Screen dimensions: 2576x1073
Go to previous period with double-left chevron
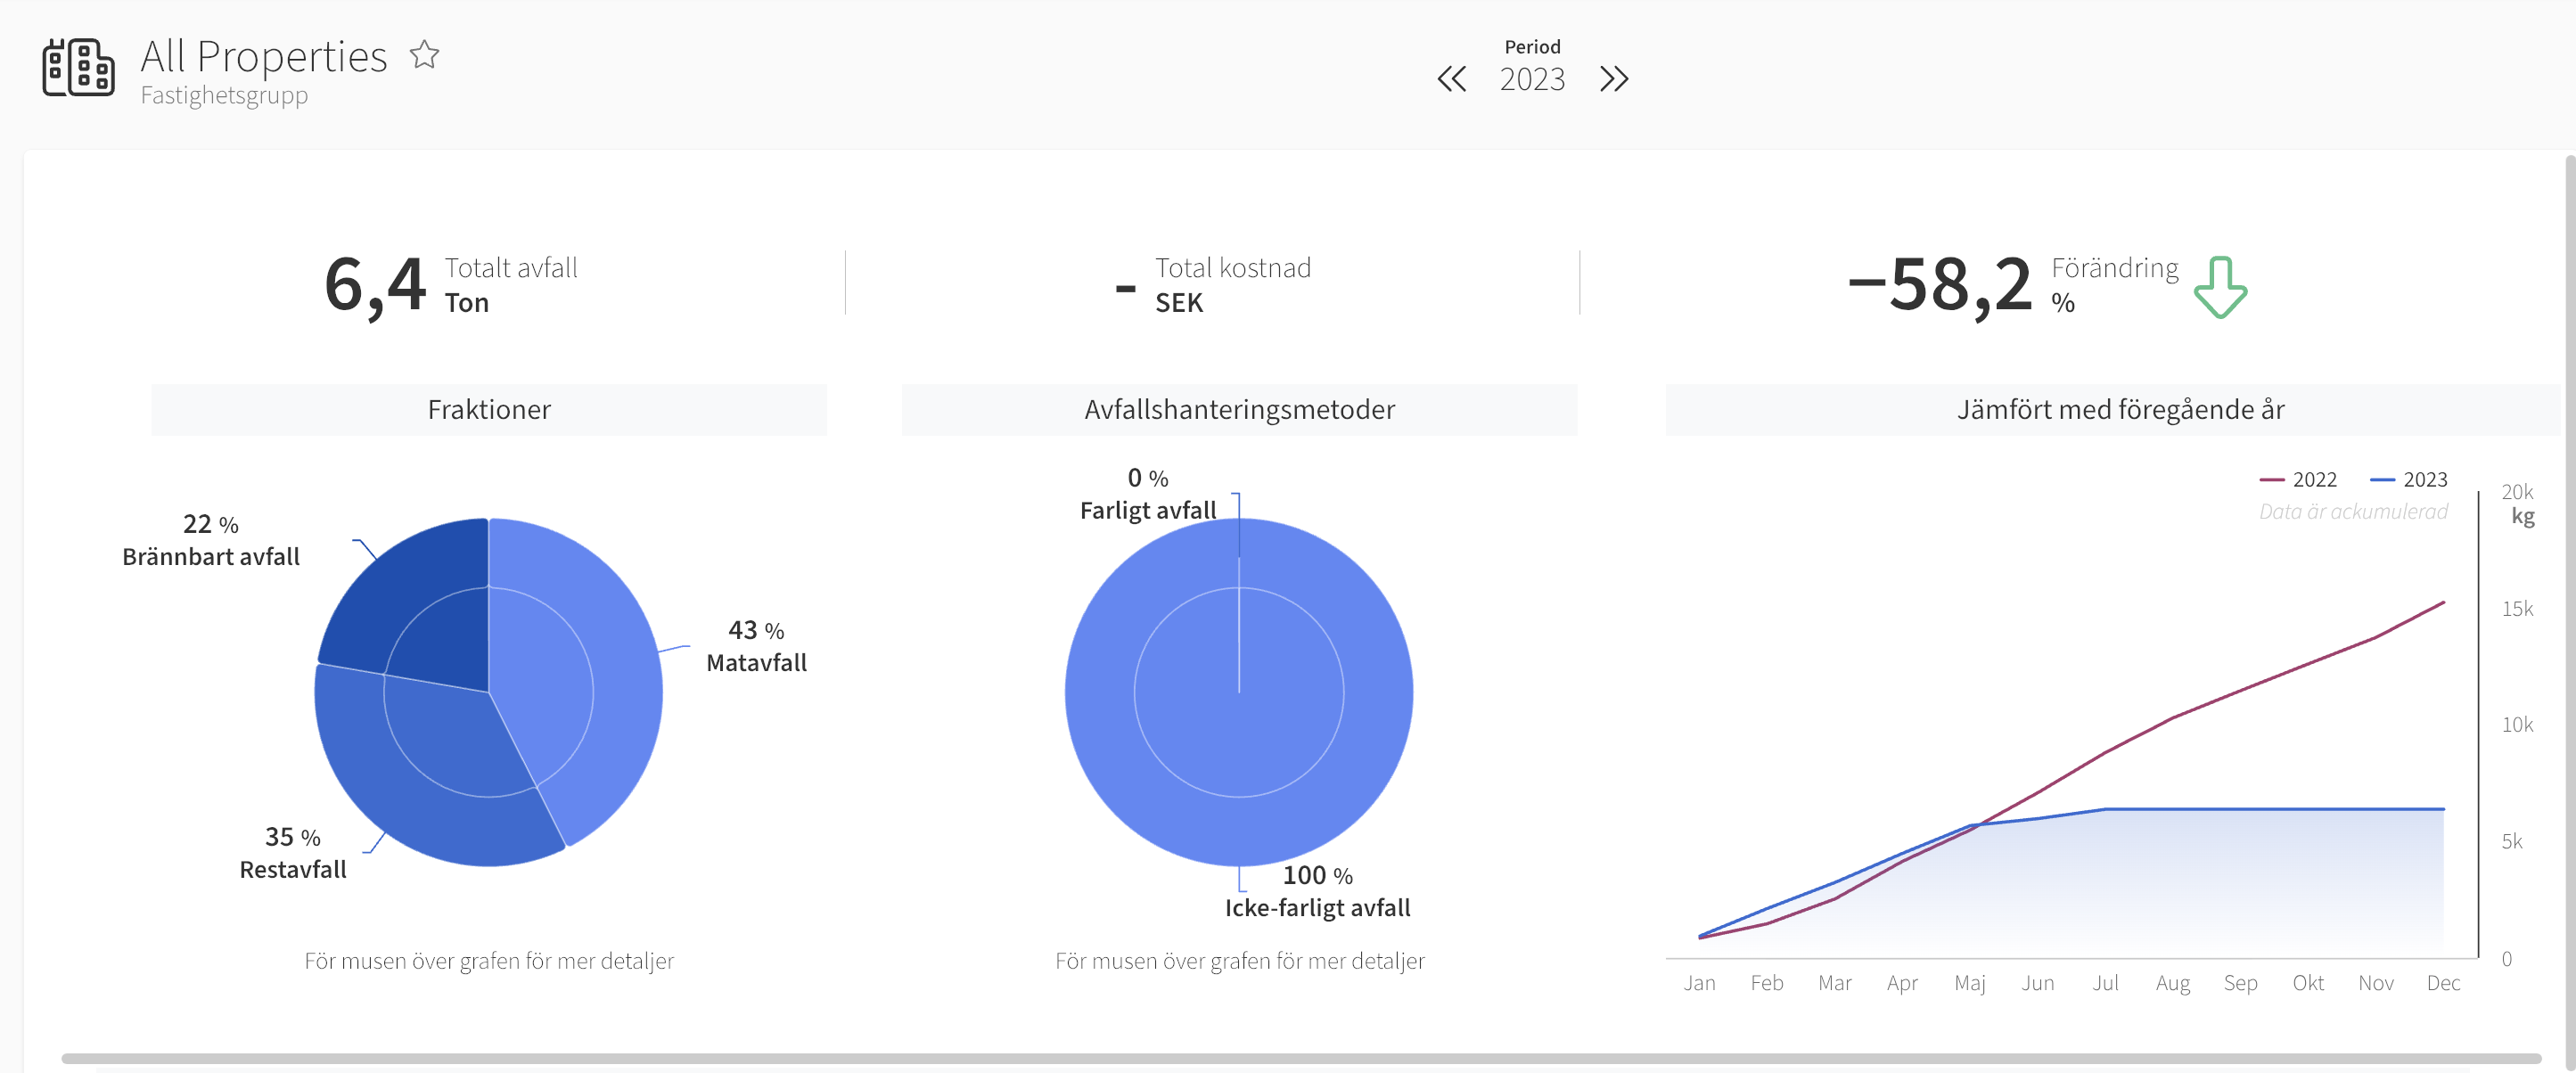point(1451,79)
